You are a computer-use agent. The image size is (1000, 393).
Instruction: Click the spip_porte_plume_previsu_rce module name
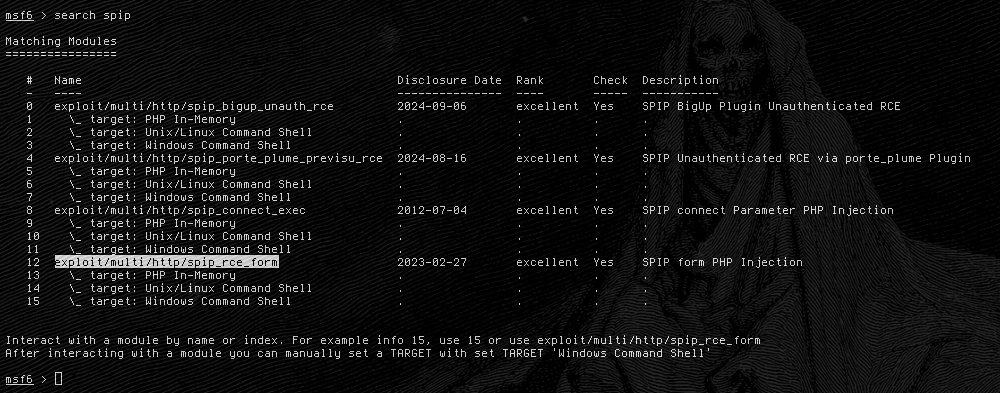click(218, 158)
